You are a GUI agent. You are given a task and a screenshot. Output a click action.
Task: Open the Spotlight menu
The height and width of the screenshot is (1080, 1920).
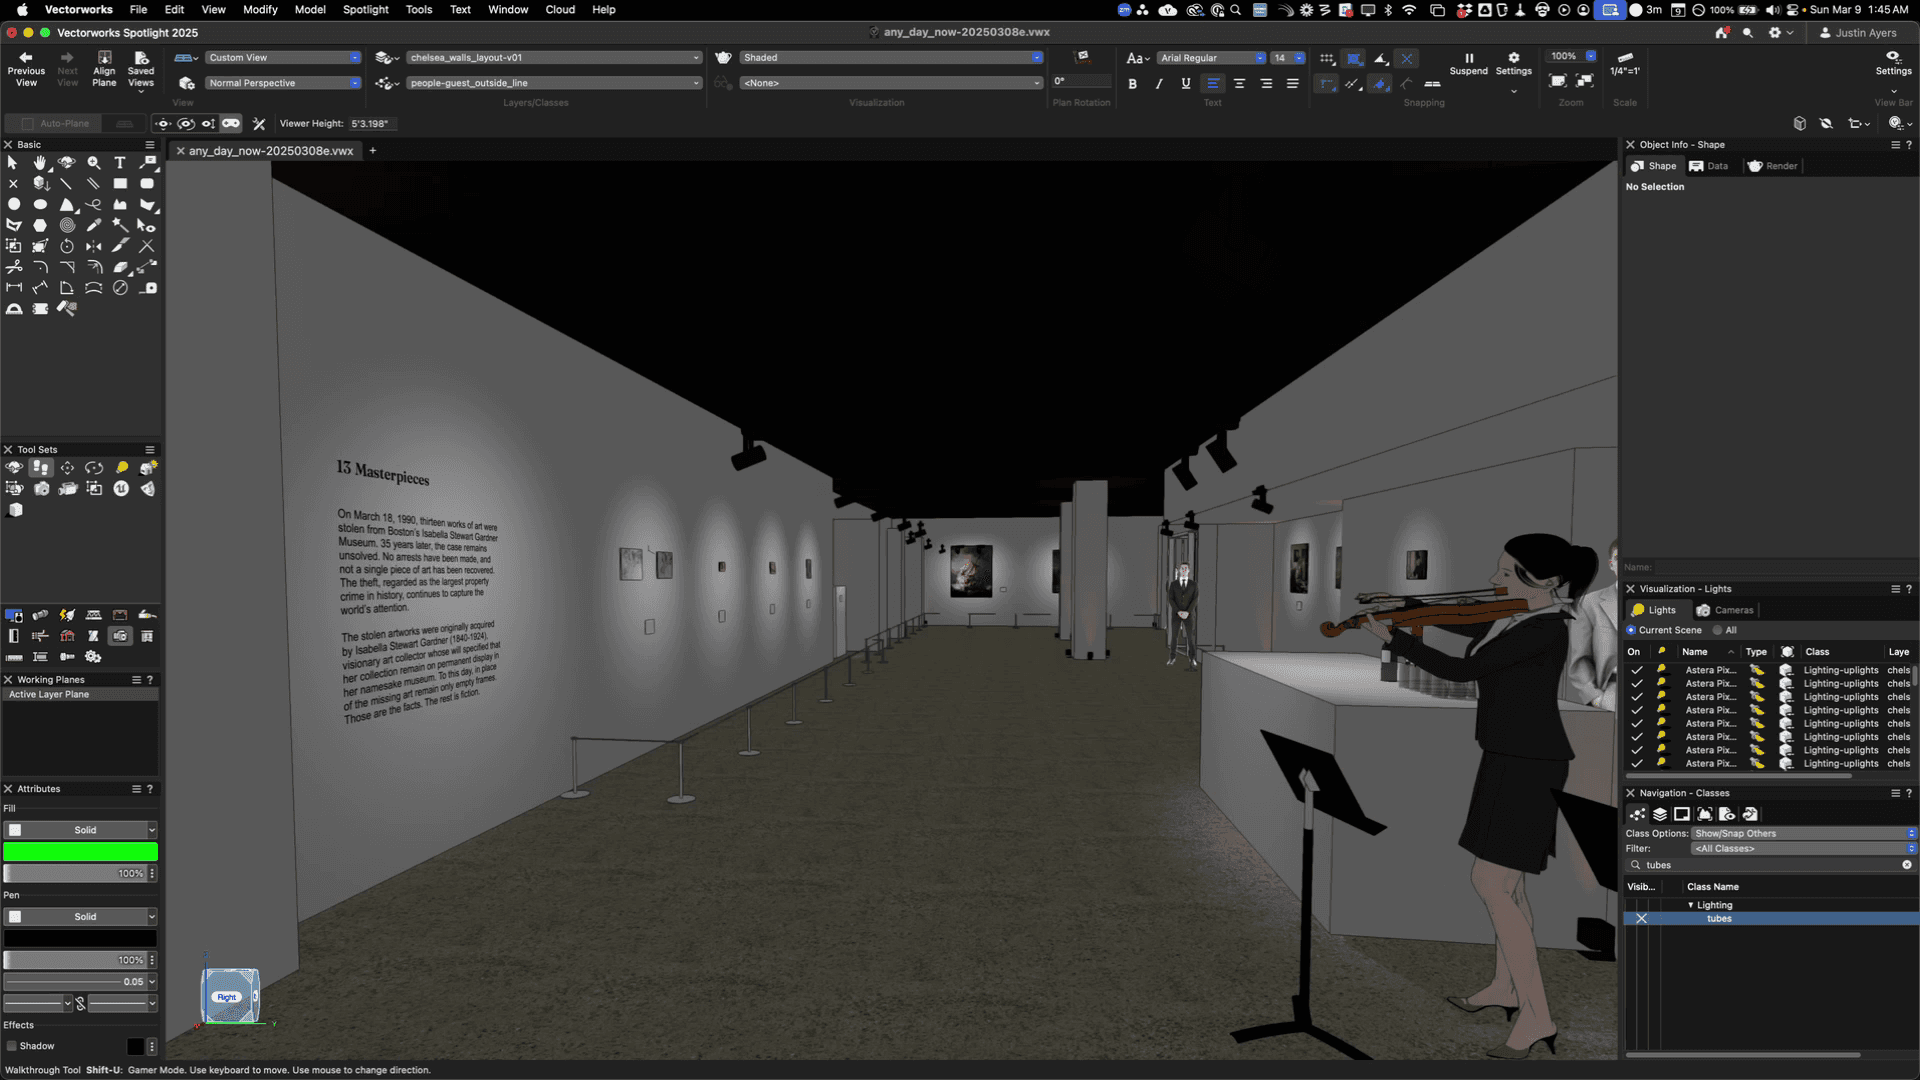pos(365,9)
